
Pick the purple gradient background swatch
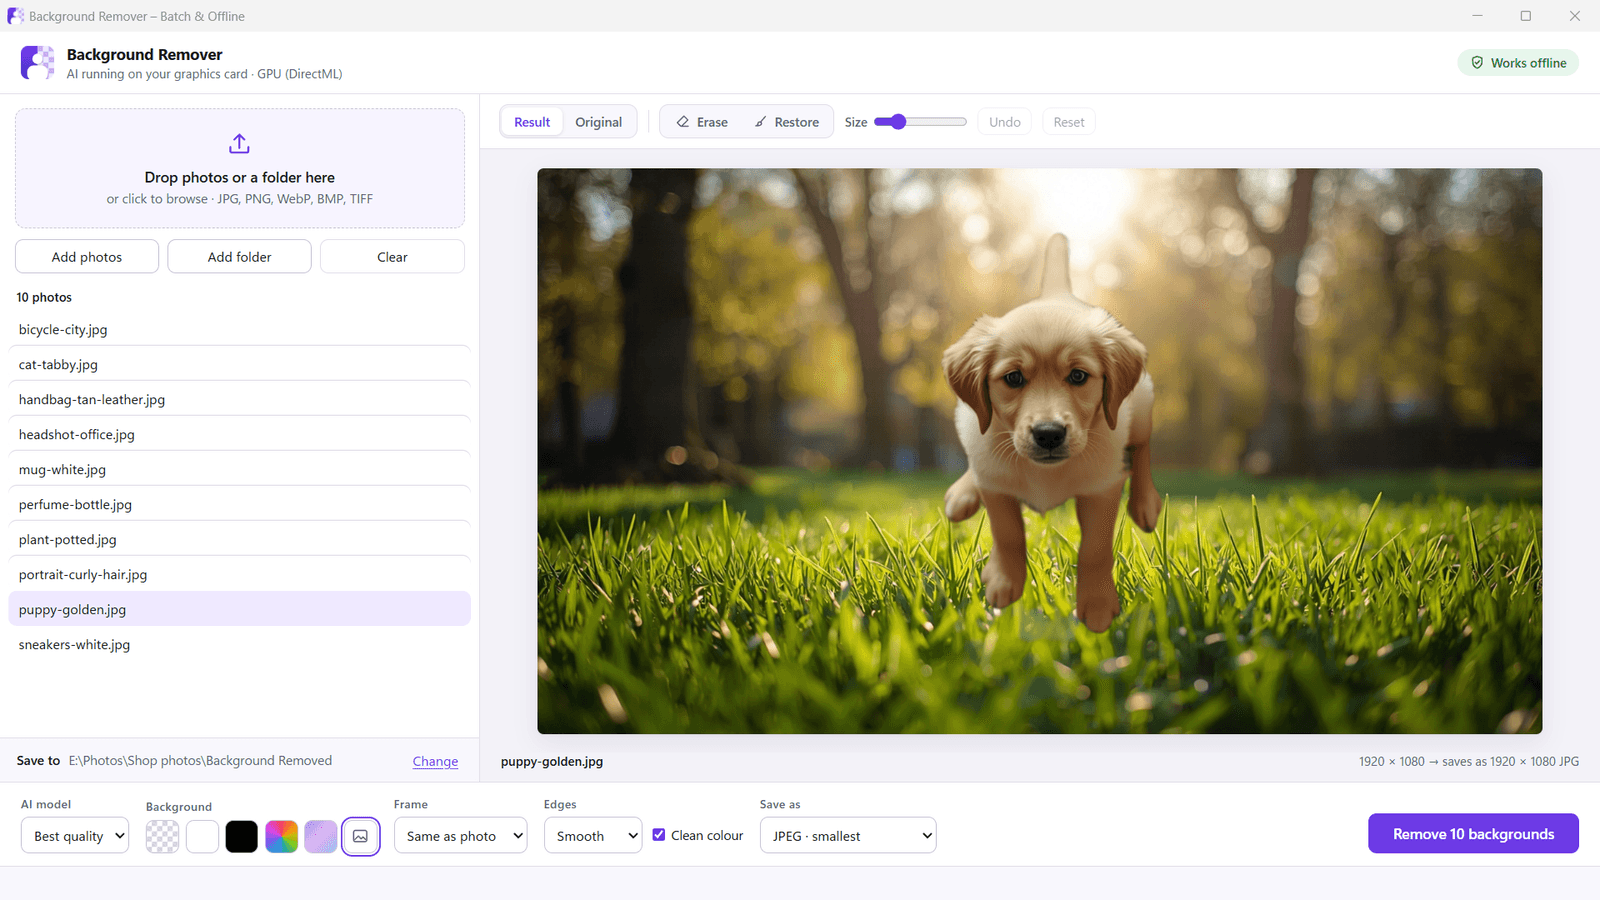(321, 836)
